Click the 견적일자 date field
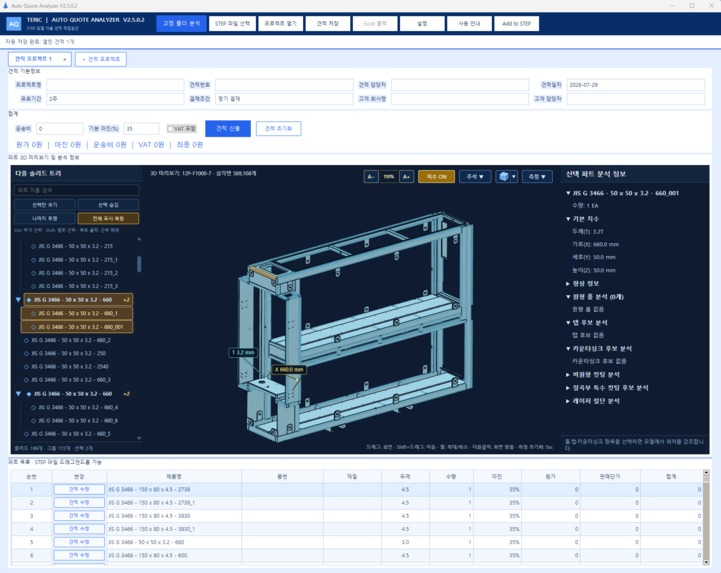The height and width of the screenshot is (573, 721). 635,85
